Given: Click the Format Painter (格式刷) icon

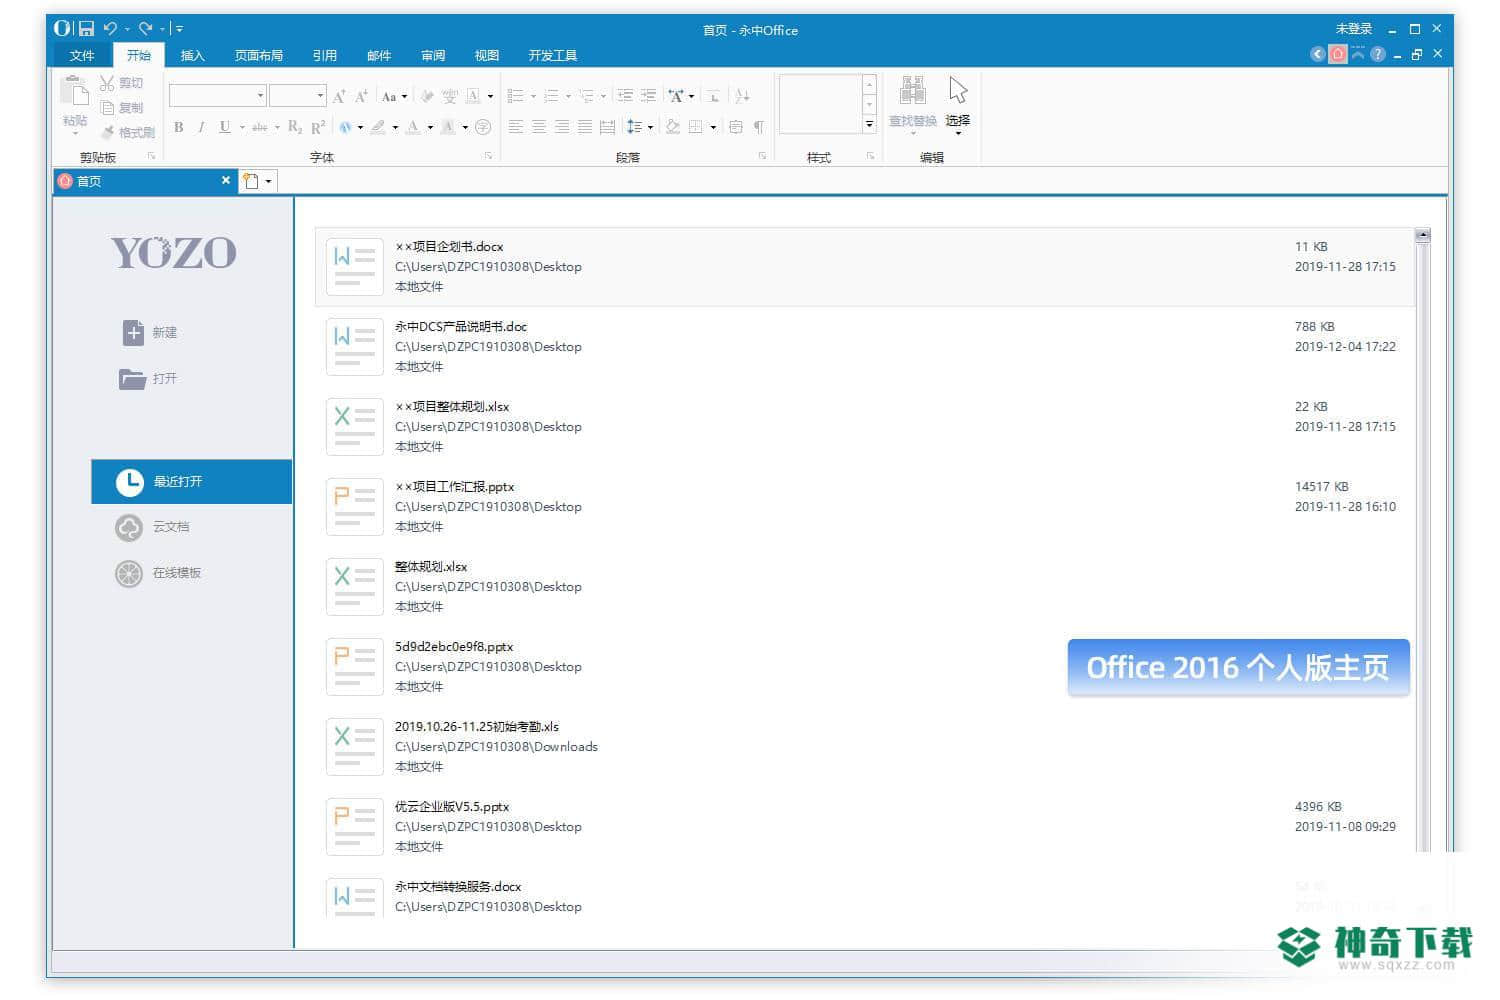Looking at the screenshot, I should [x=108, y=132].
